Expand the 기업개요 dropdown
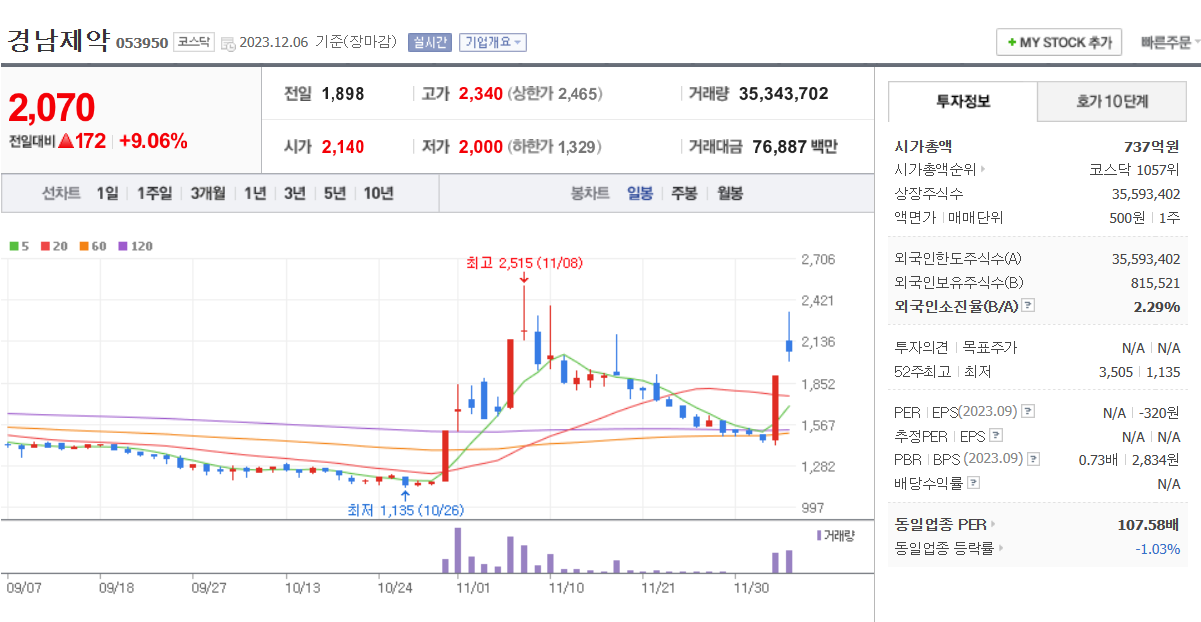The image size is (1201, 622). 492,42
